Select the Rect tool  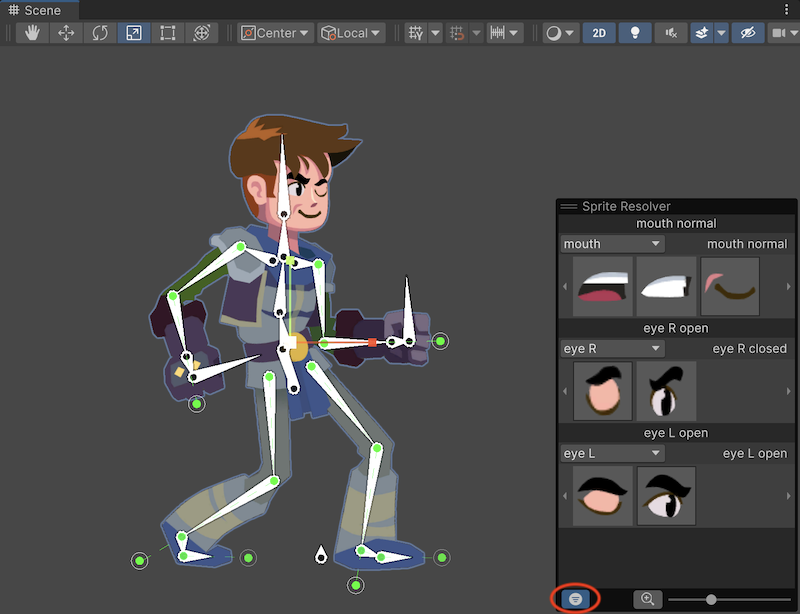pos(168,33)
